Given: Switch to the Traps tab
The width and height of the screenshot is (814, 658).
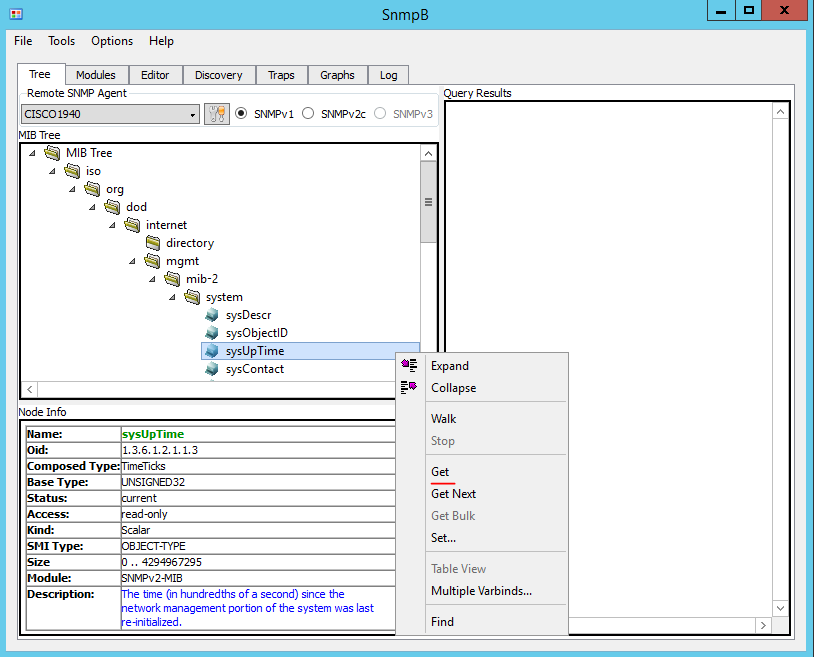Looking at the screenshot, I should (x=281, y=74).
